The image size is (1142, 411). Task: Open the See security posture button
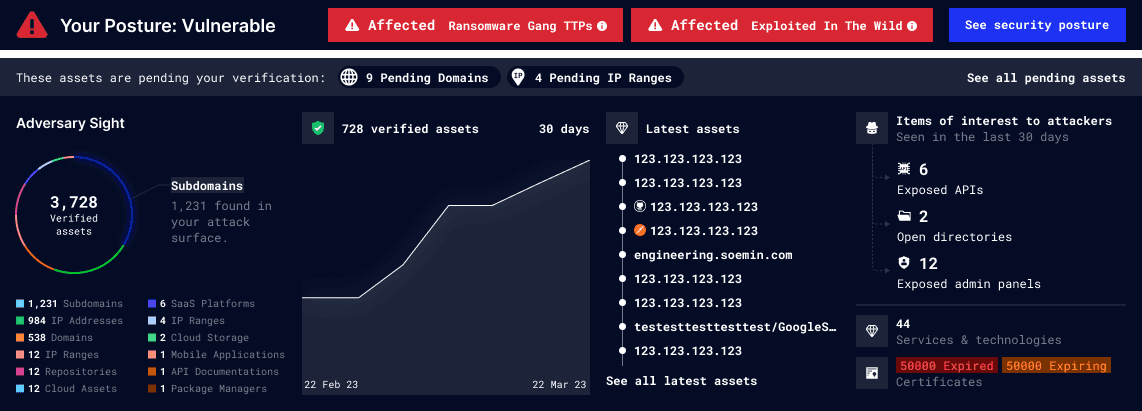click(x=1036, y=25)
